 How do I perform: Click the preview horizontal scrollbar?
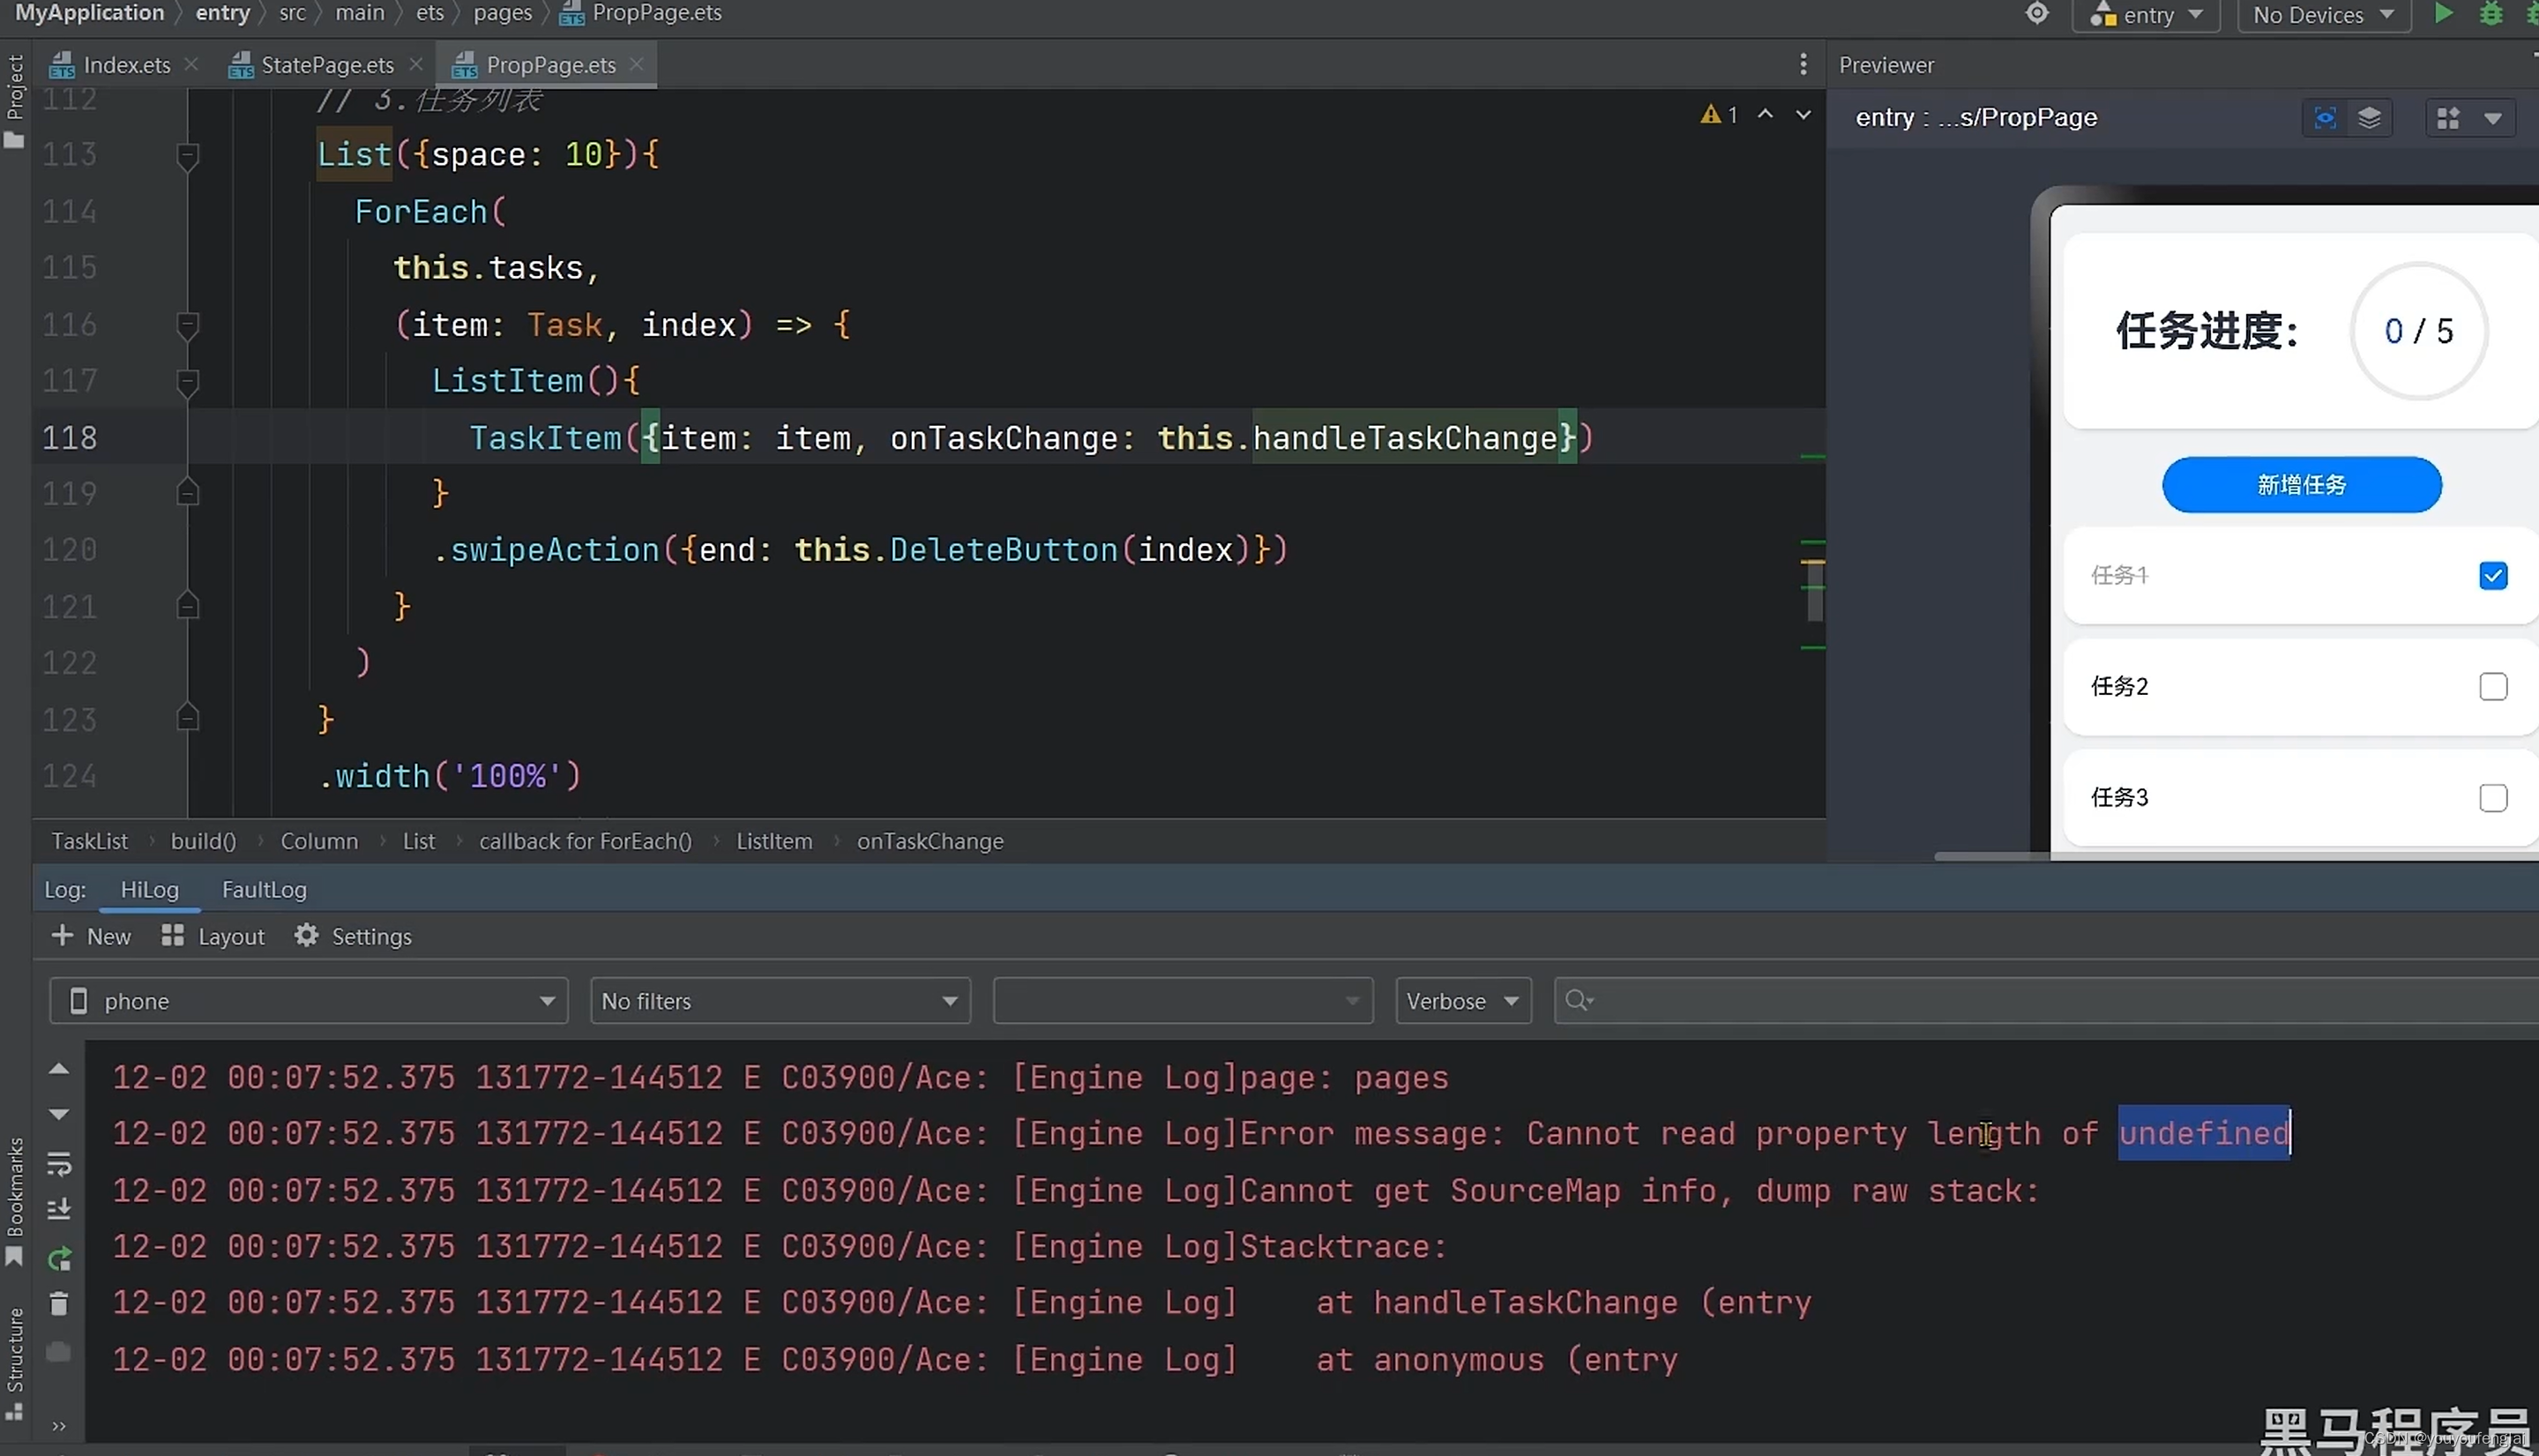(2236, 857)
